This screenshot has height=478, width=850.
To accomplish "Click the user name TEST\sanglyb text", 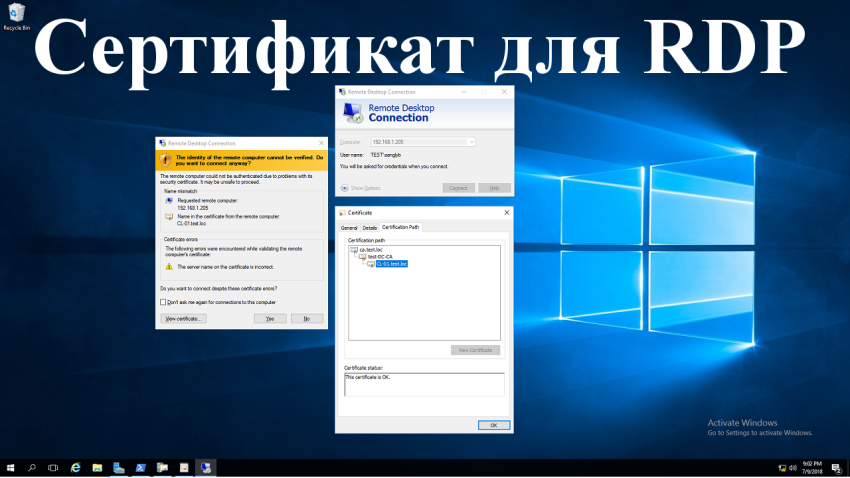I will pos(385,155).
